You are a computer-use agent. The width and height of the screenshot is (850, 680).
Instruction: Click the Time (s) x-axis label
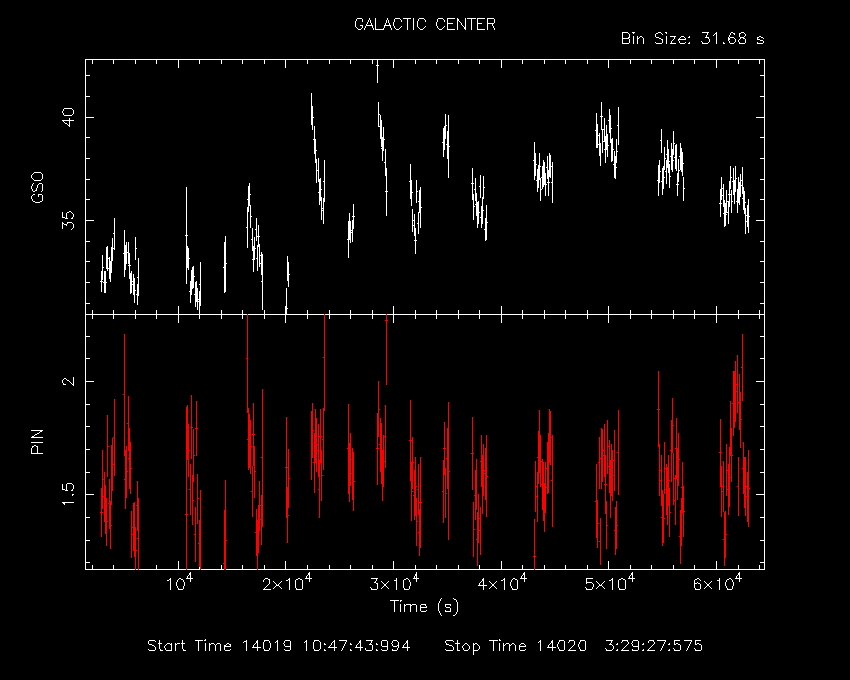click(x=424, y=606)
